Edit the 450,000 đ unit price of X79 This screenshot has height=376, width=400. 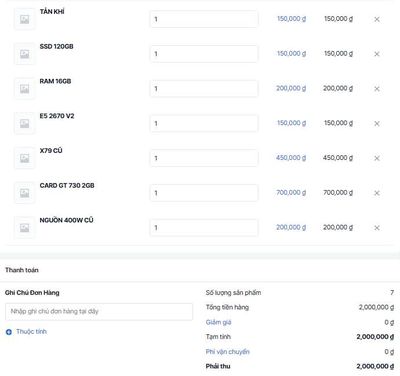tap(291, 158)
